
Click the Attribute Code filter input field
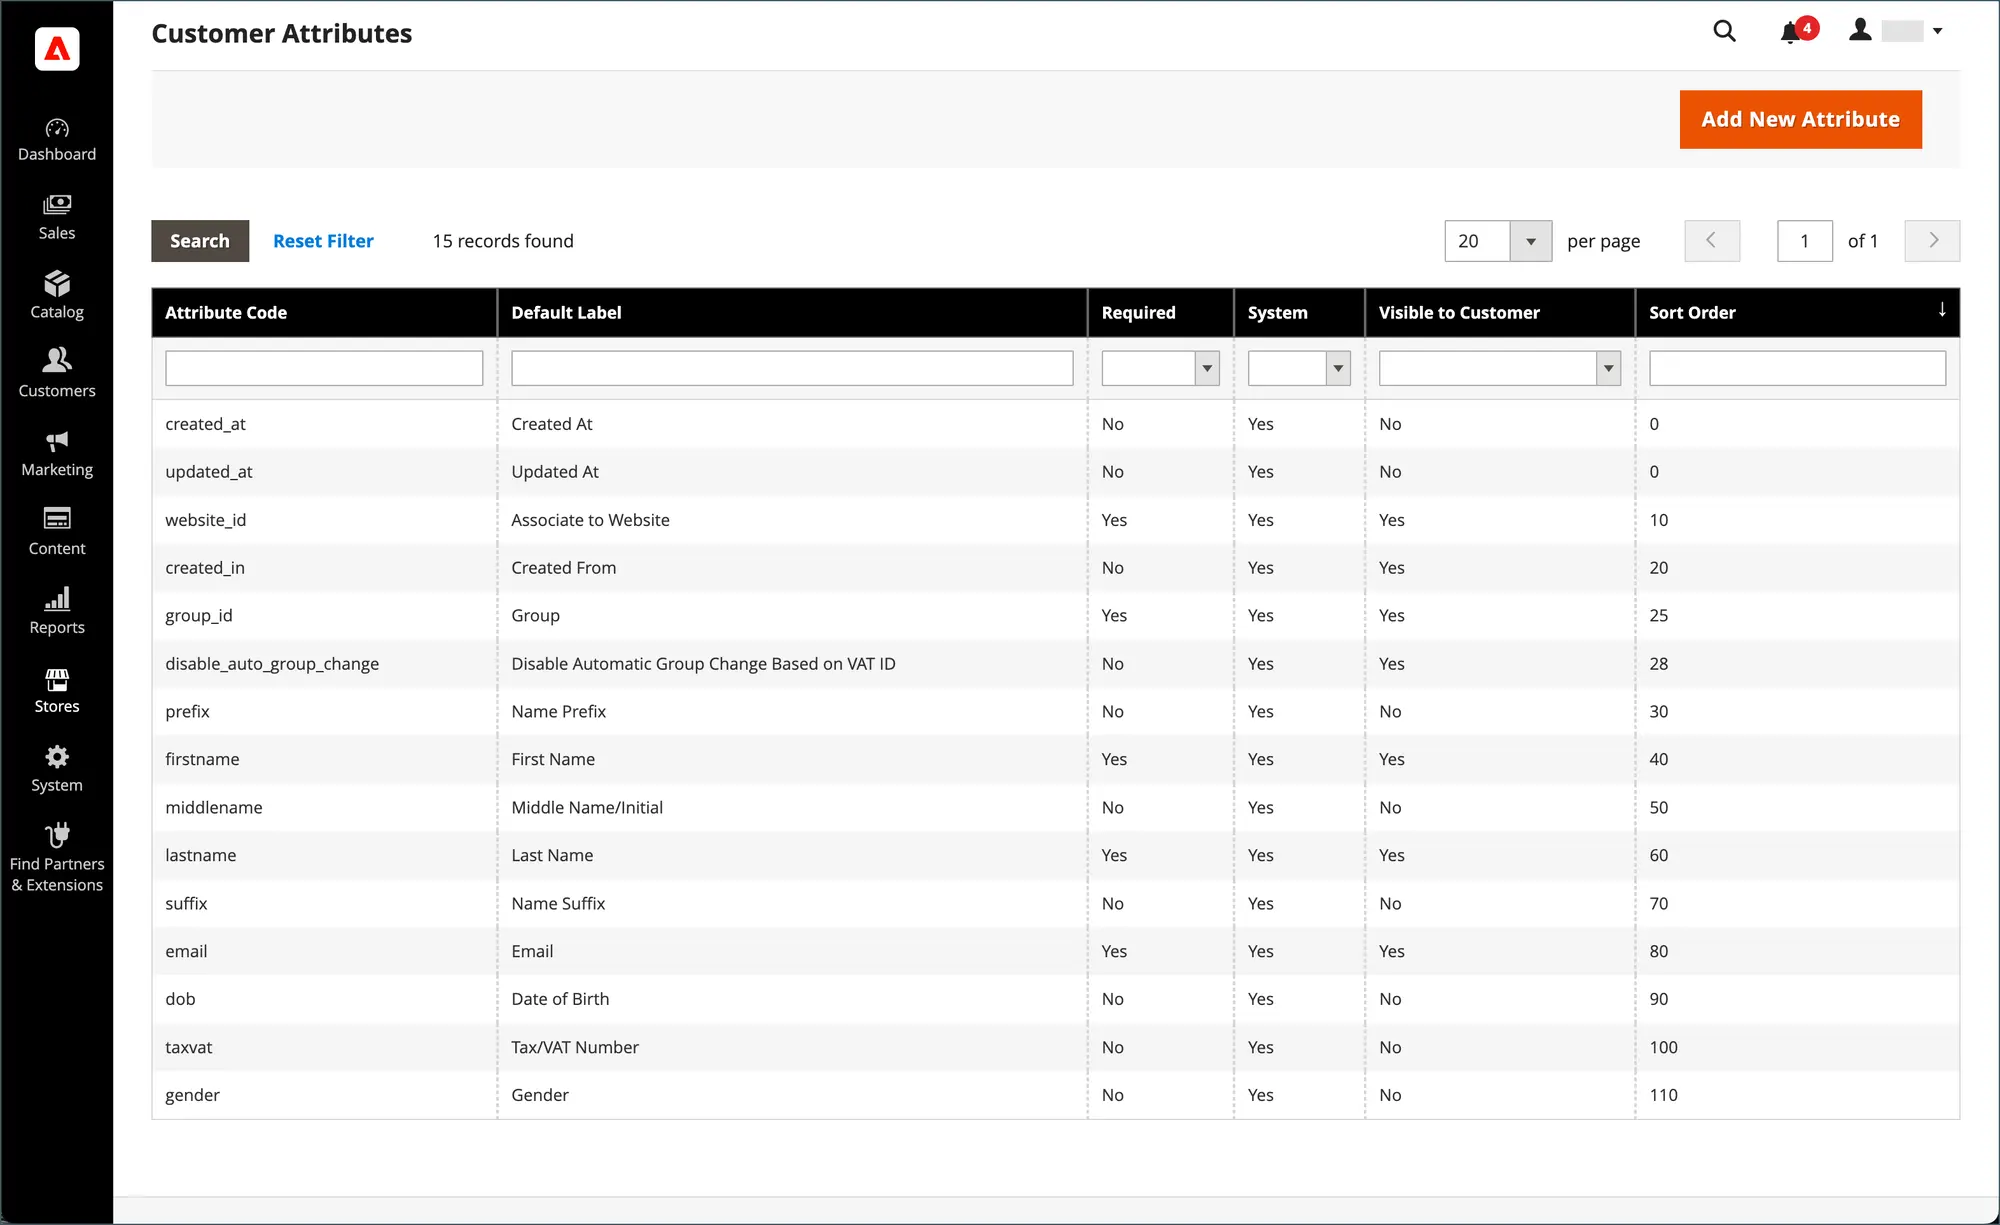[324, 368]
